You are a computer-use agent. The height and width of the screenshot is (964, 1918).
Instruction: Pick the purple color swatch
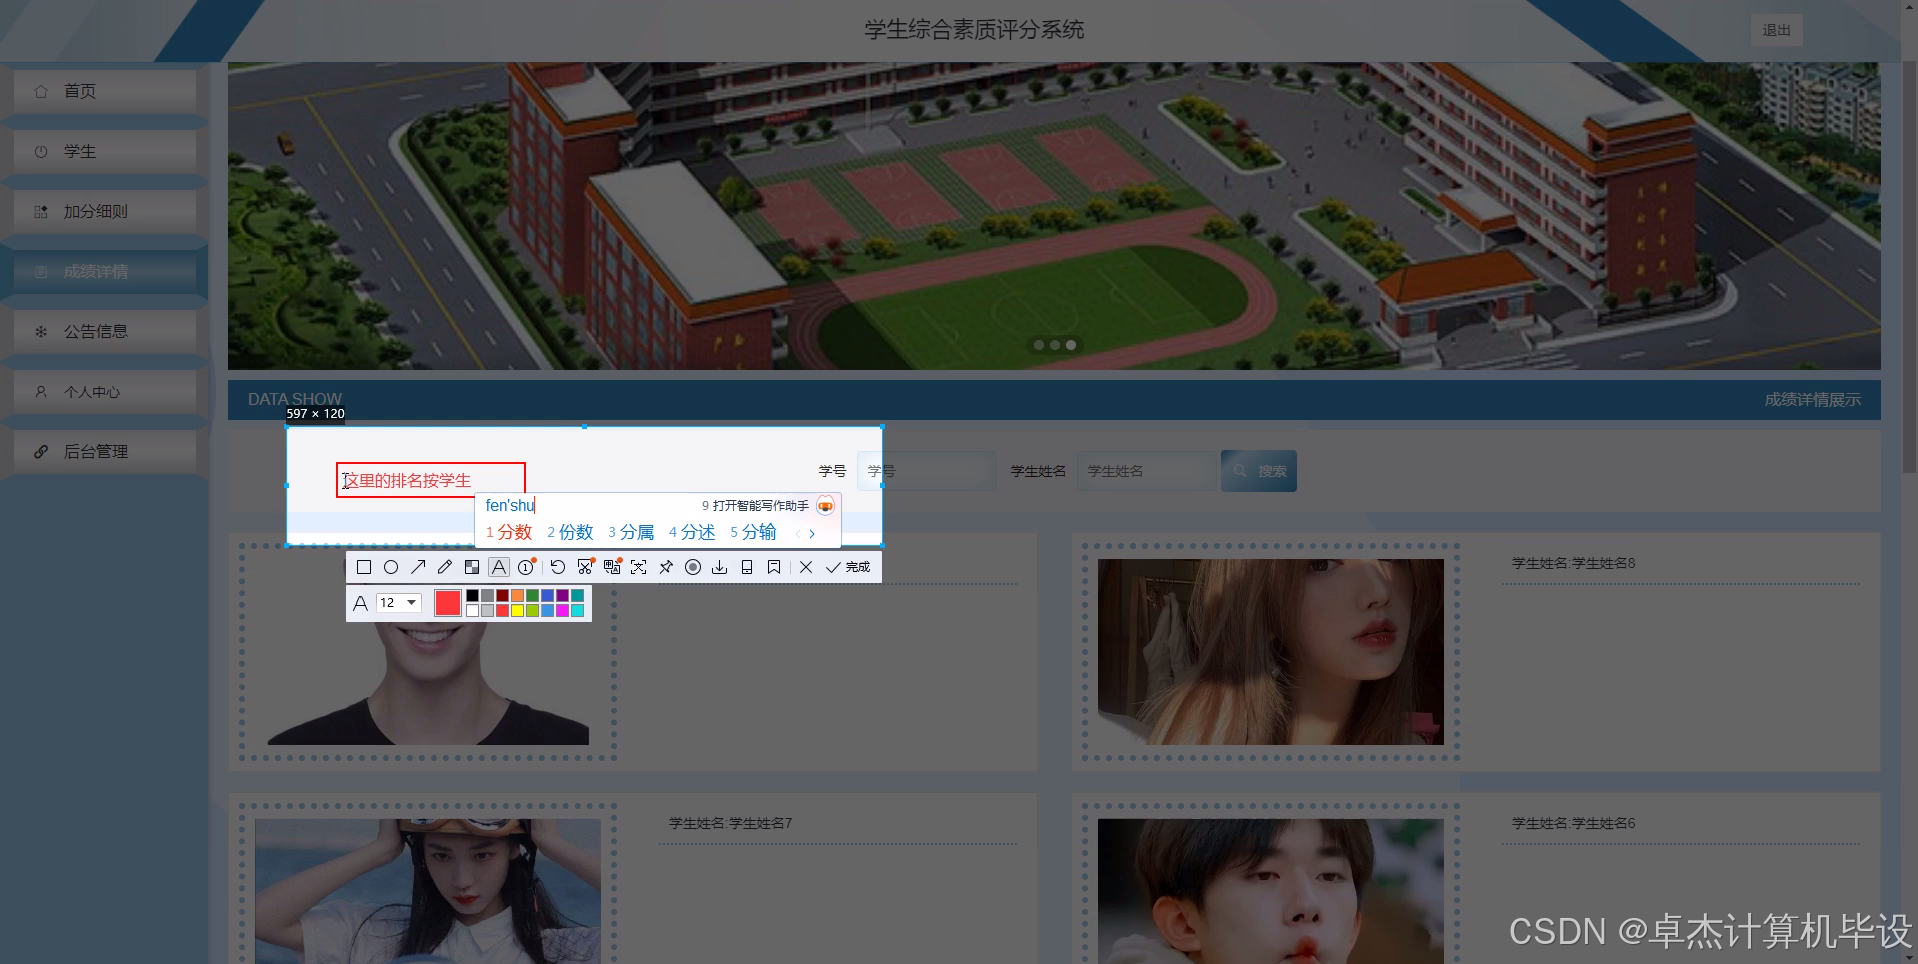tap(562, 595)
